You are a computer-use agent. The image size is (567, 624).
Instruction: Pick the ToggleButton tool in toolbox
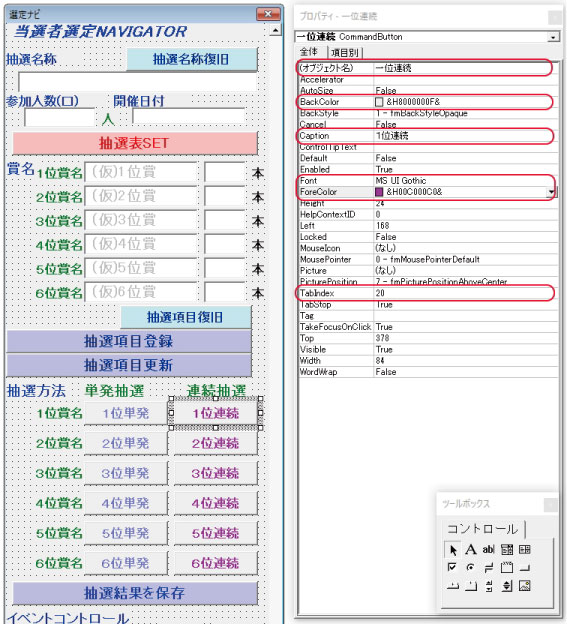489,567
